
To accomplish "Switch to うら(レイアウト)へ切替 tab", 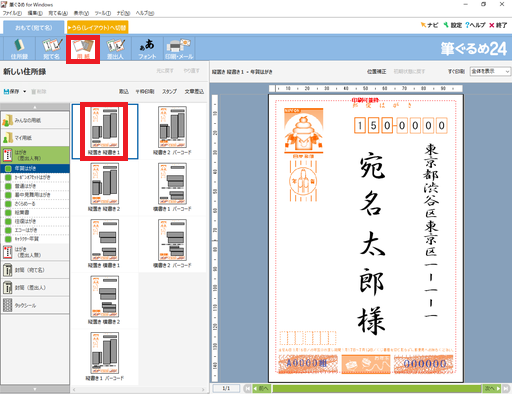I will [98, 28].
